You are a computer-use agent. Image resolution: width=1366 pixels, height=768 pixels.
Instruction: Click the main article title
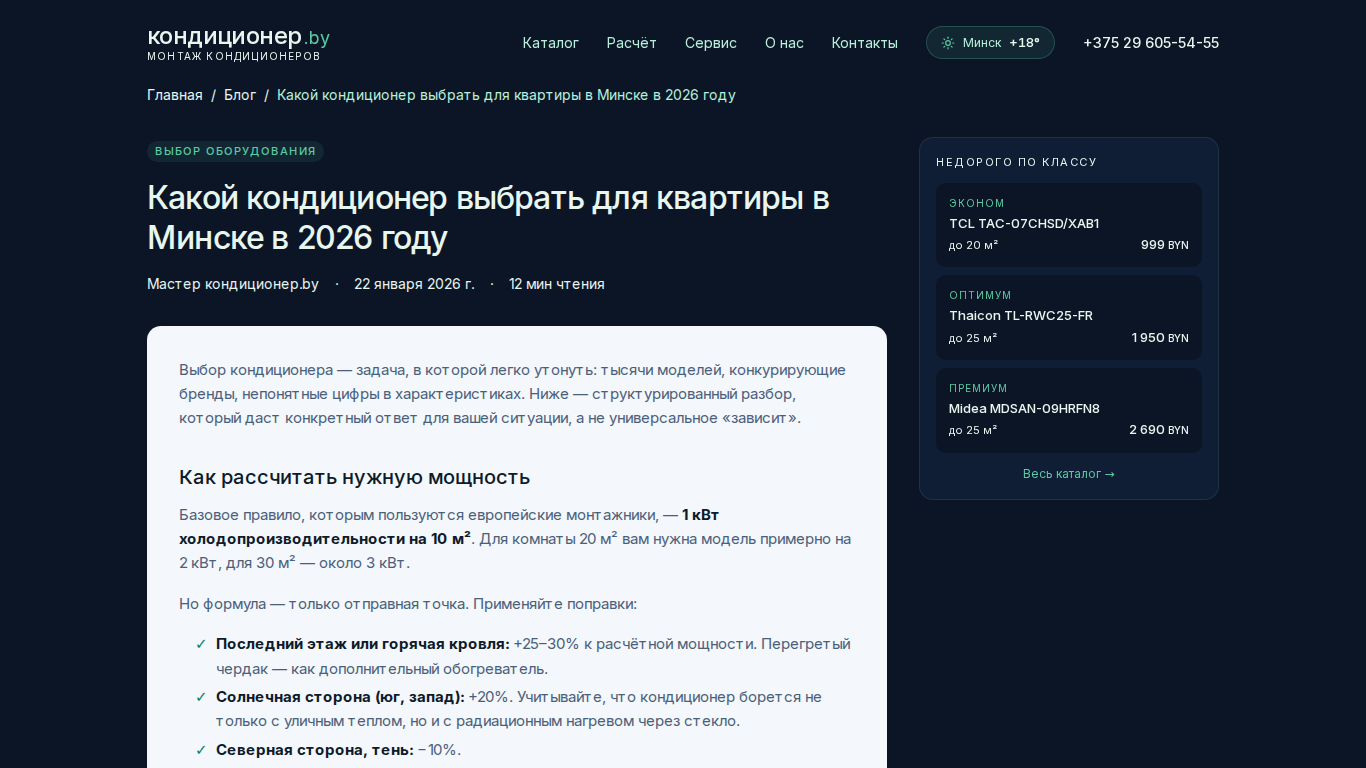click(488, 218)
